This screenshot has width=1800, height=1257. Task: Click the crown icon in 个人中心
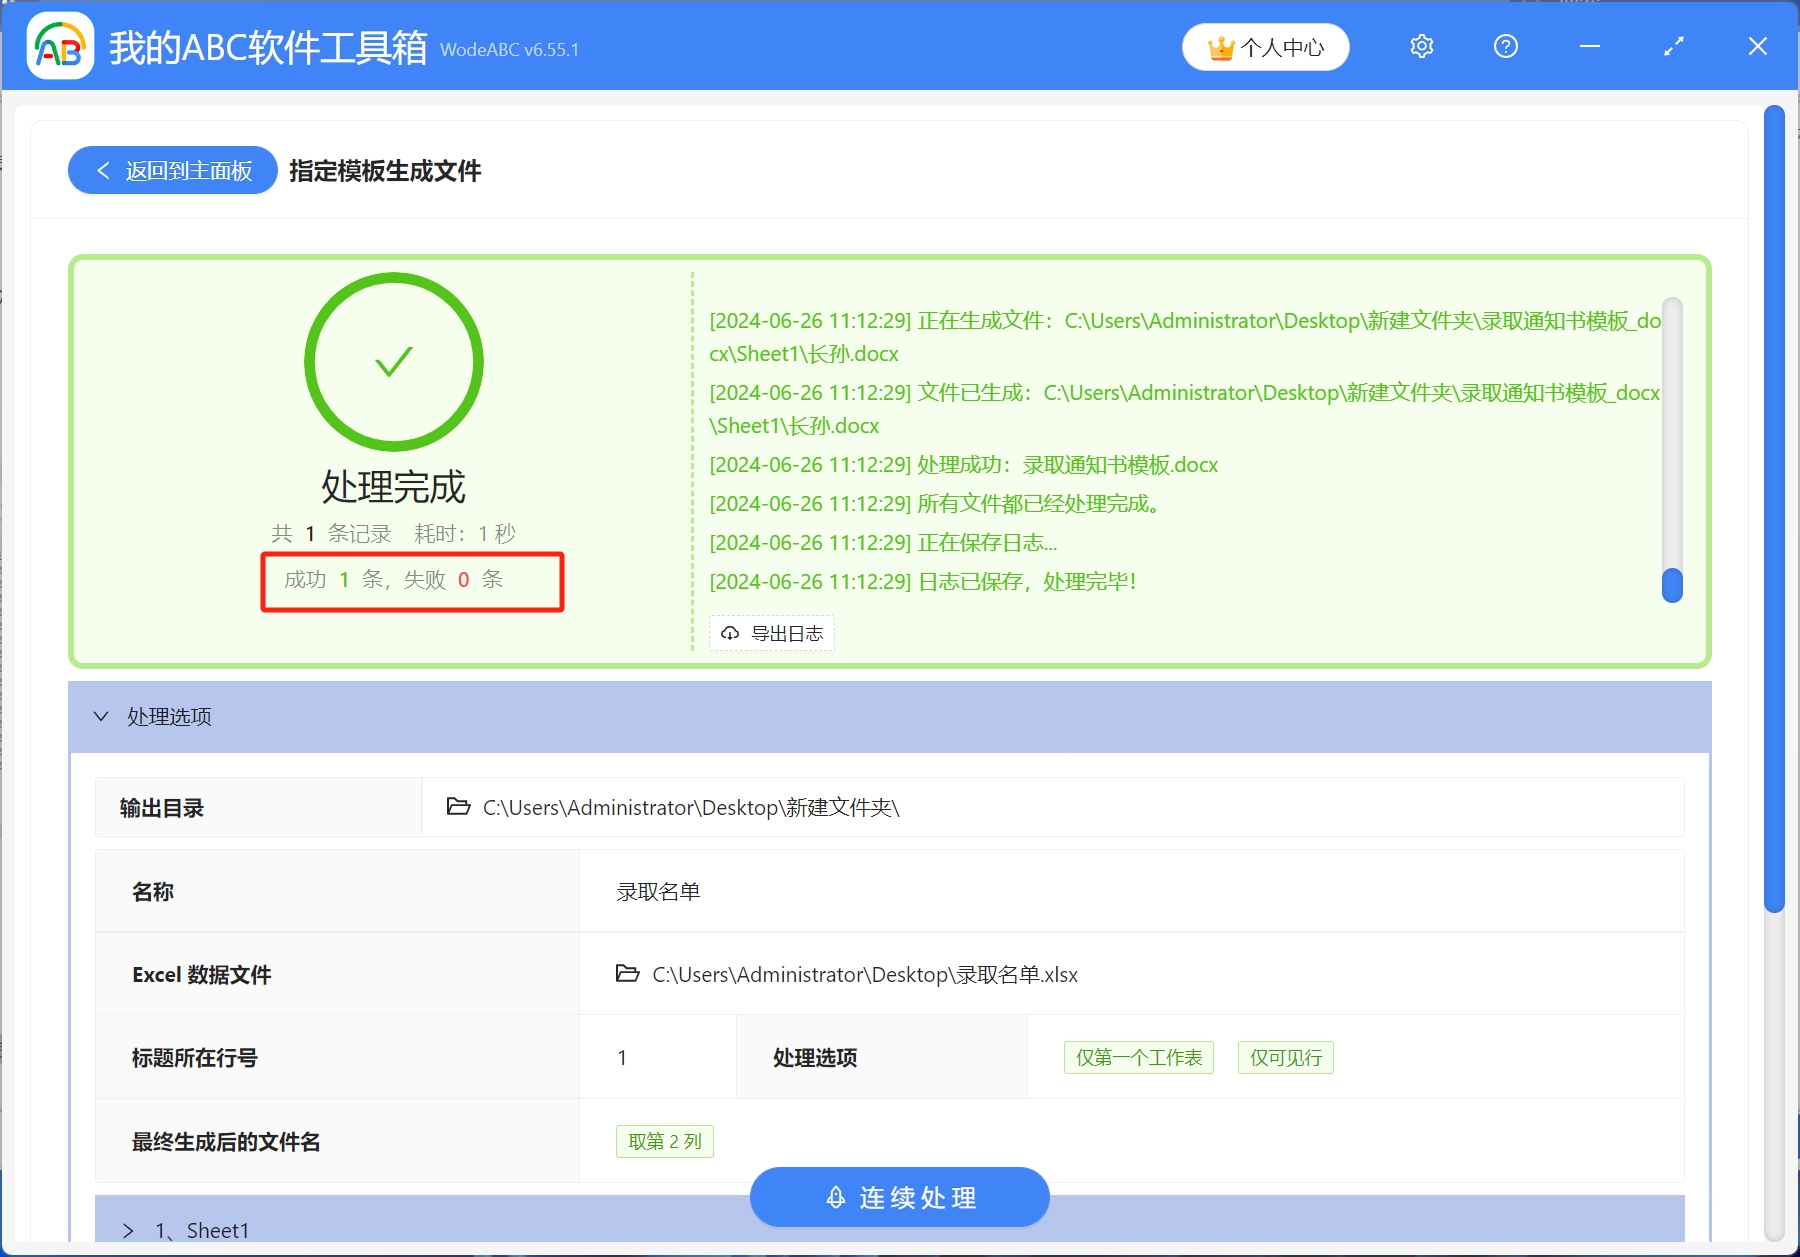(1220, 46)
